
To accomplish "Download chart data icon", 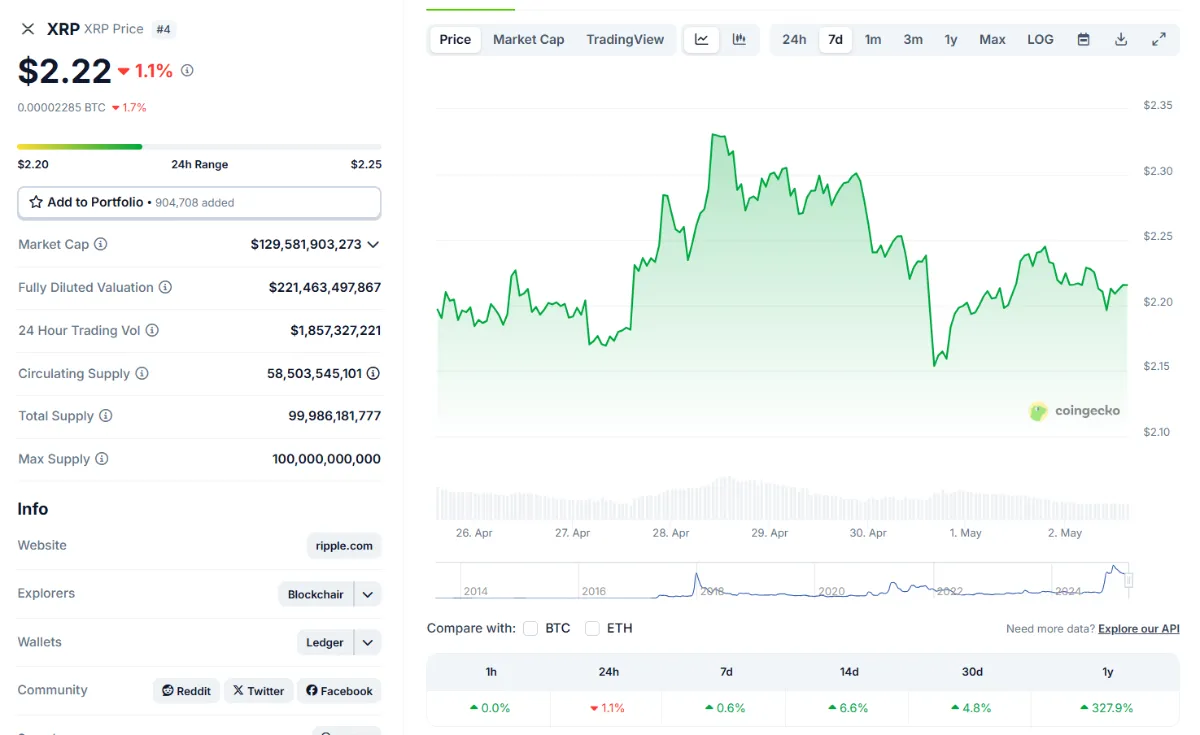I will [1121, 40].
